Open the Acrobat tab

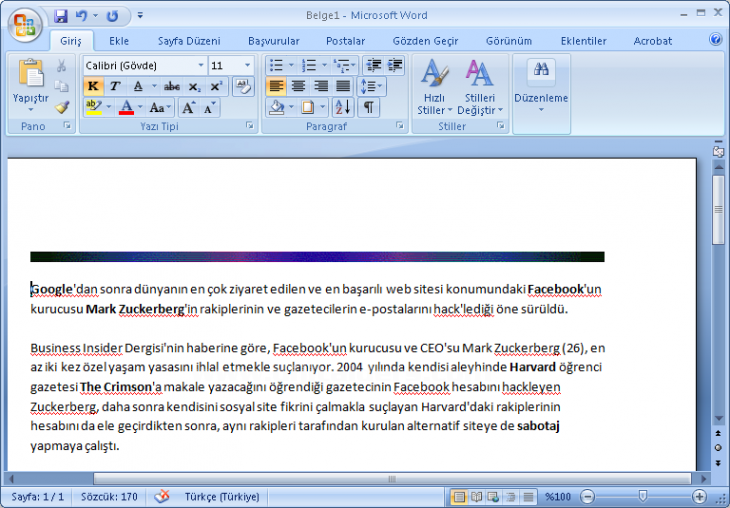653,41
